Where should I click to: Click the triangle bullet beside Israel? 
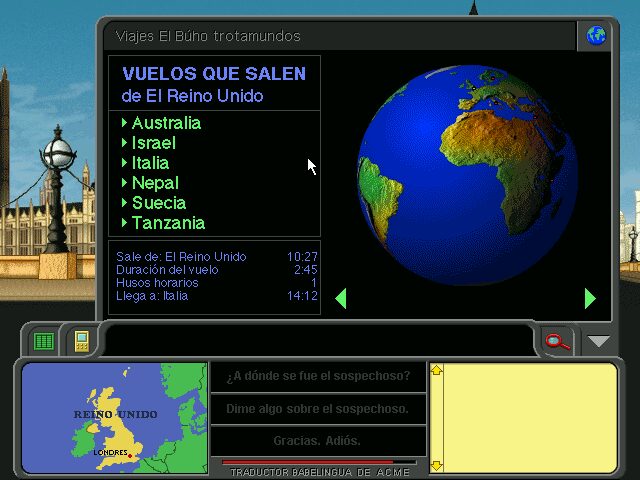124,142
